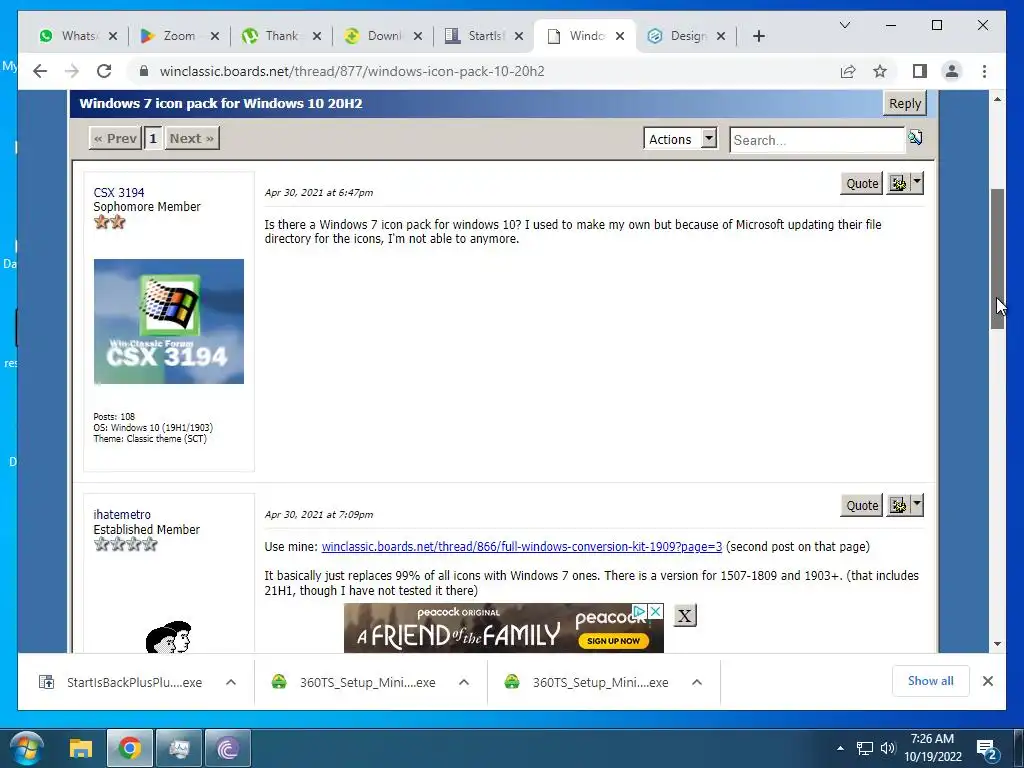Expand options arrow on ihatemetro's post
This screenshot has height=768, width=1024.
917,505
